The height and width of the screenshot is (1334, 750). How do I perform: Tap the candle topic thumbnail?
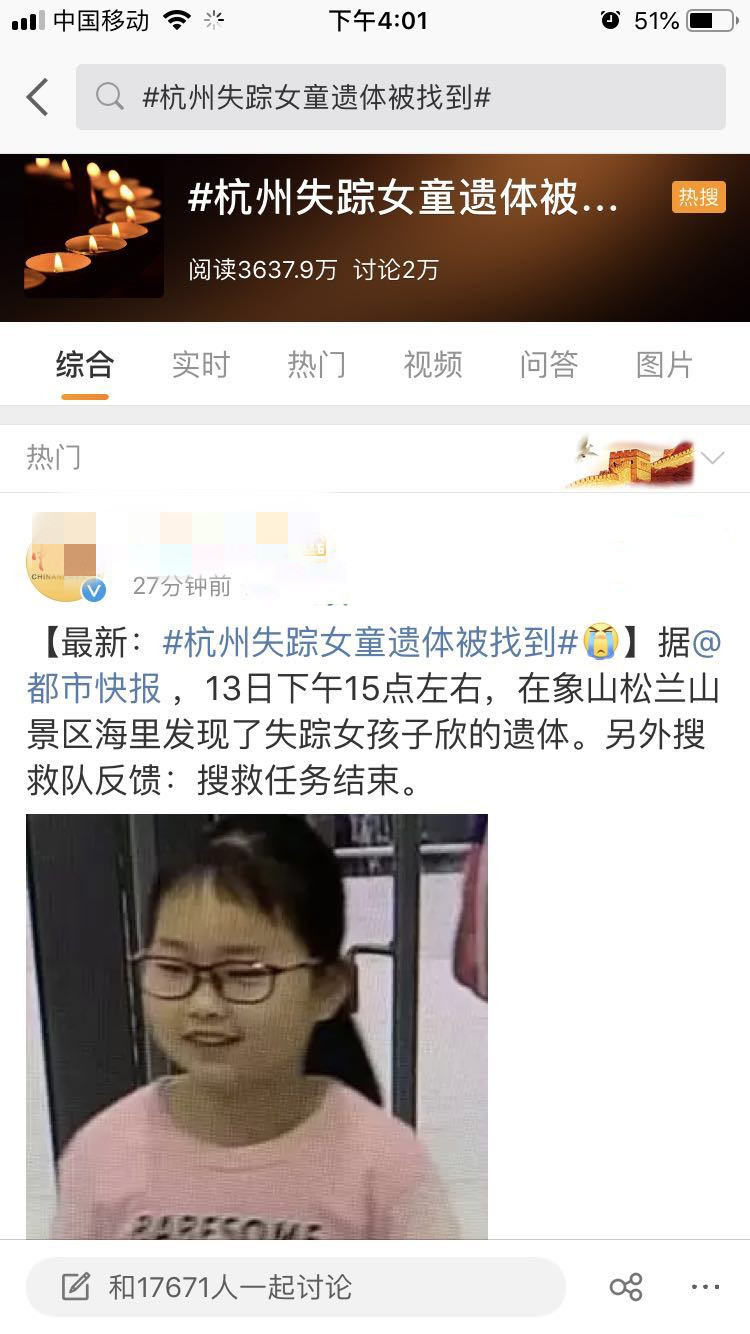(93, 227)
